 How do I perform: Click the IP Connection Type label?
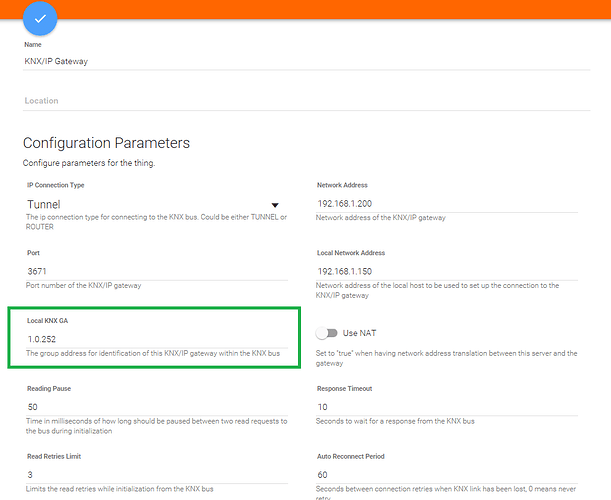tap(55, 185)
